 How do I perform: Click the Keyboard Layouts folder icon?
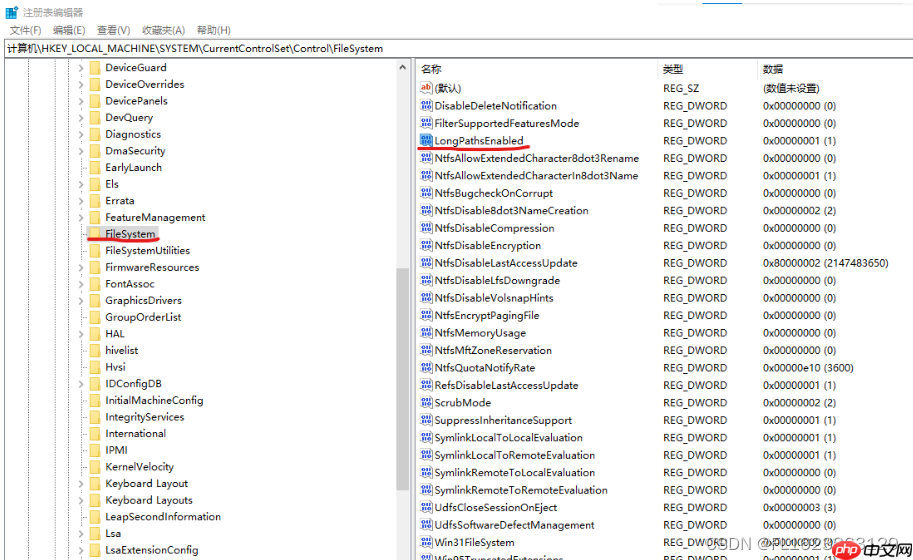pos(95,500)
